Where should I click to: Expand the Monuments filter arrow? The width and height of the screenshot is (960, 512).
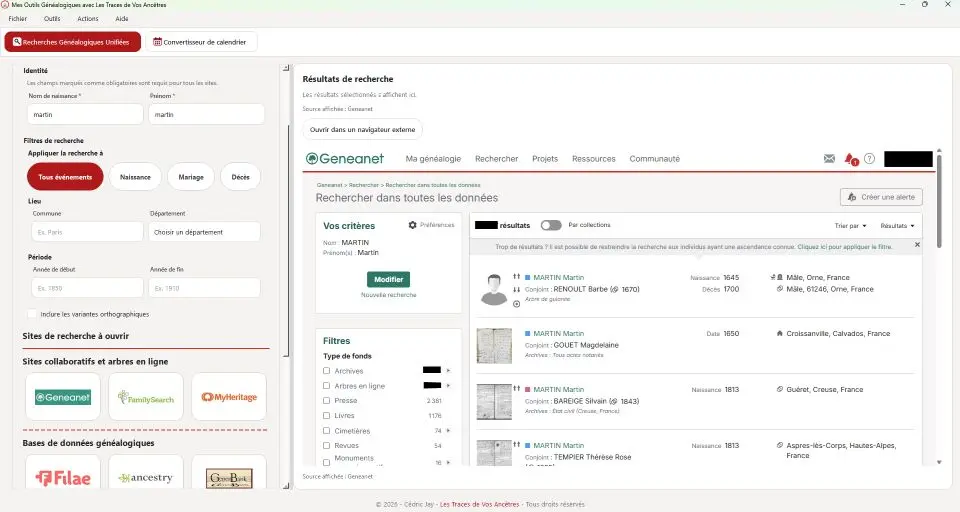(448, 462)
